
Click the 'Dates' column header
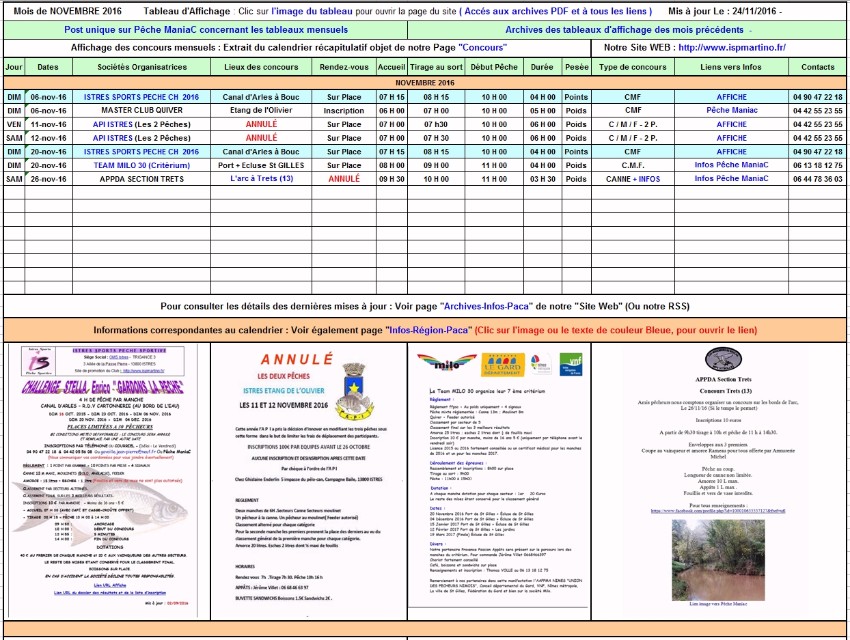click(48, 67)
